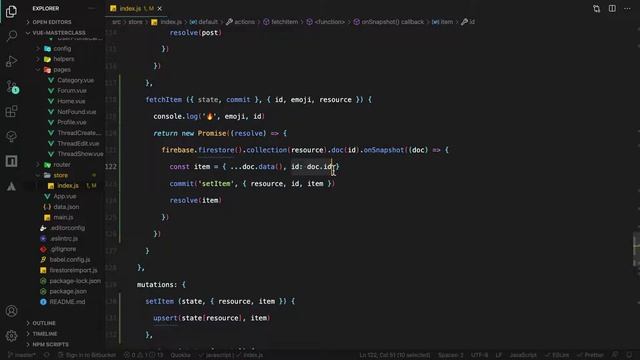Expand the OPEN EDITORS section

coord(52,22)
